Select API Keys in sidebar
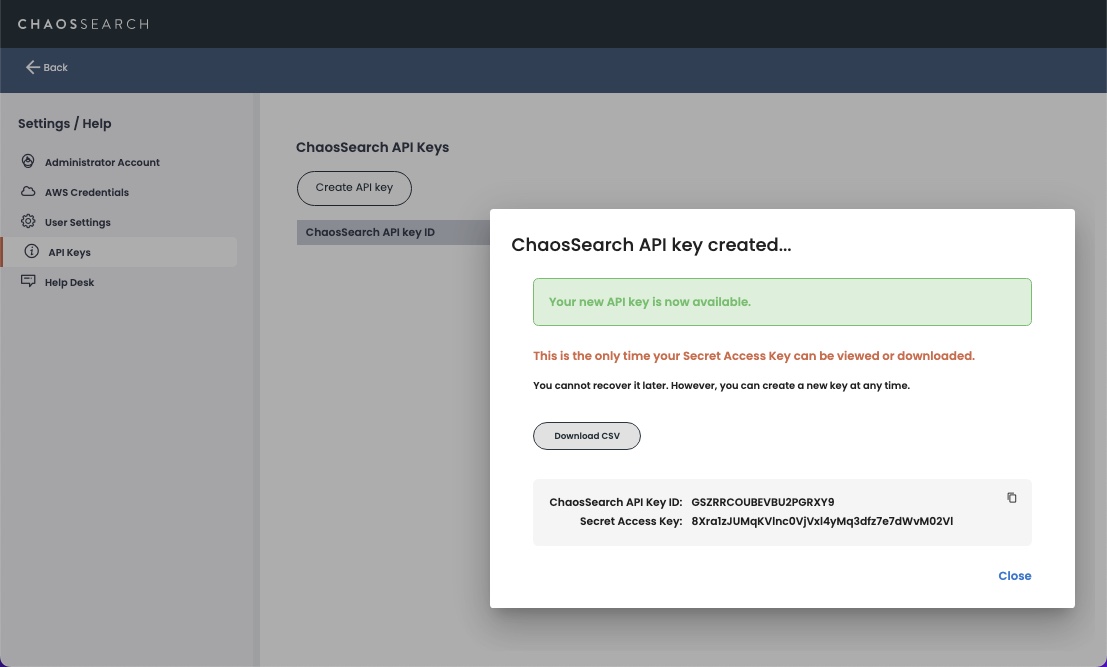The image size is (1107, 667). [120, 252]
